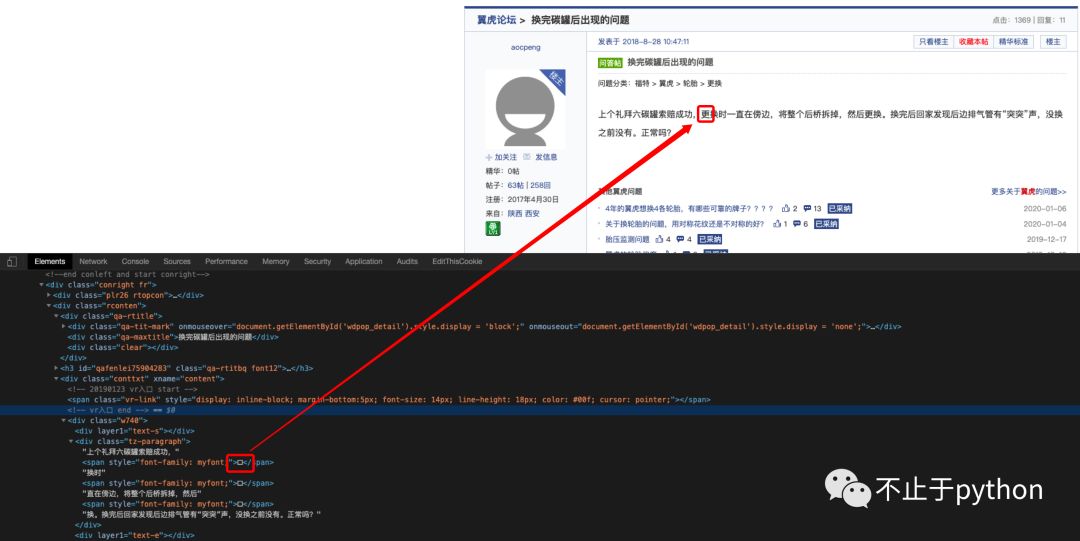Viewport: 1080px width, 541px height.
Task: Expand the h3 qafenlei75904283 node
Action: (x=57, y=368)
